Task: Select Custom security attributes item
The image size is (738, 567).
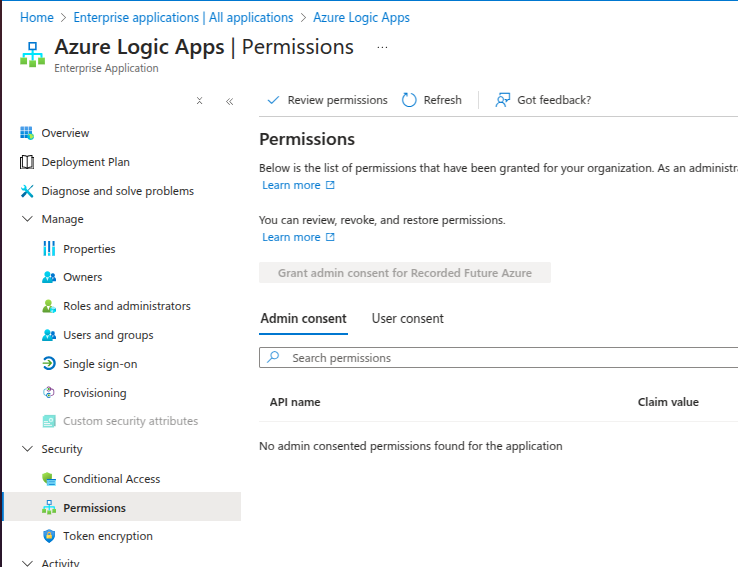Action: coord(130,421)
